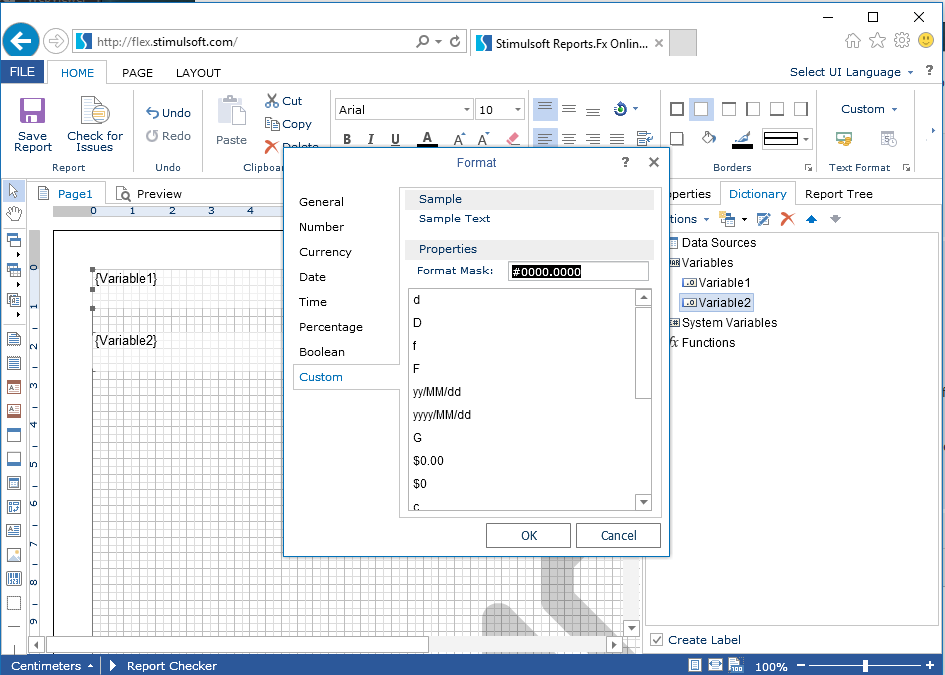Switch to the Report Tree tab
945x675 pixels.
(x=838, y=194)
